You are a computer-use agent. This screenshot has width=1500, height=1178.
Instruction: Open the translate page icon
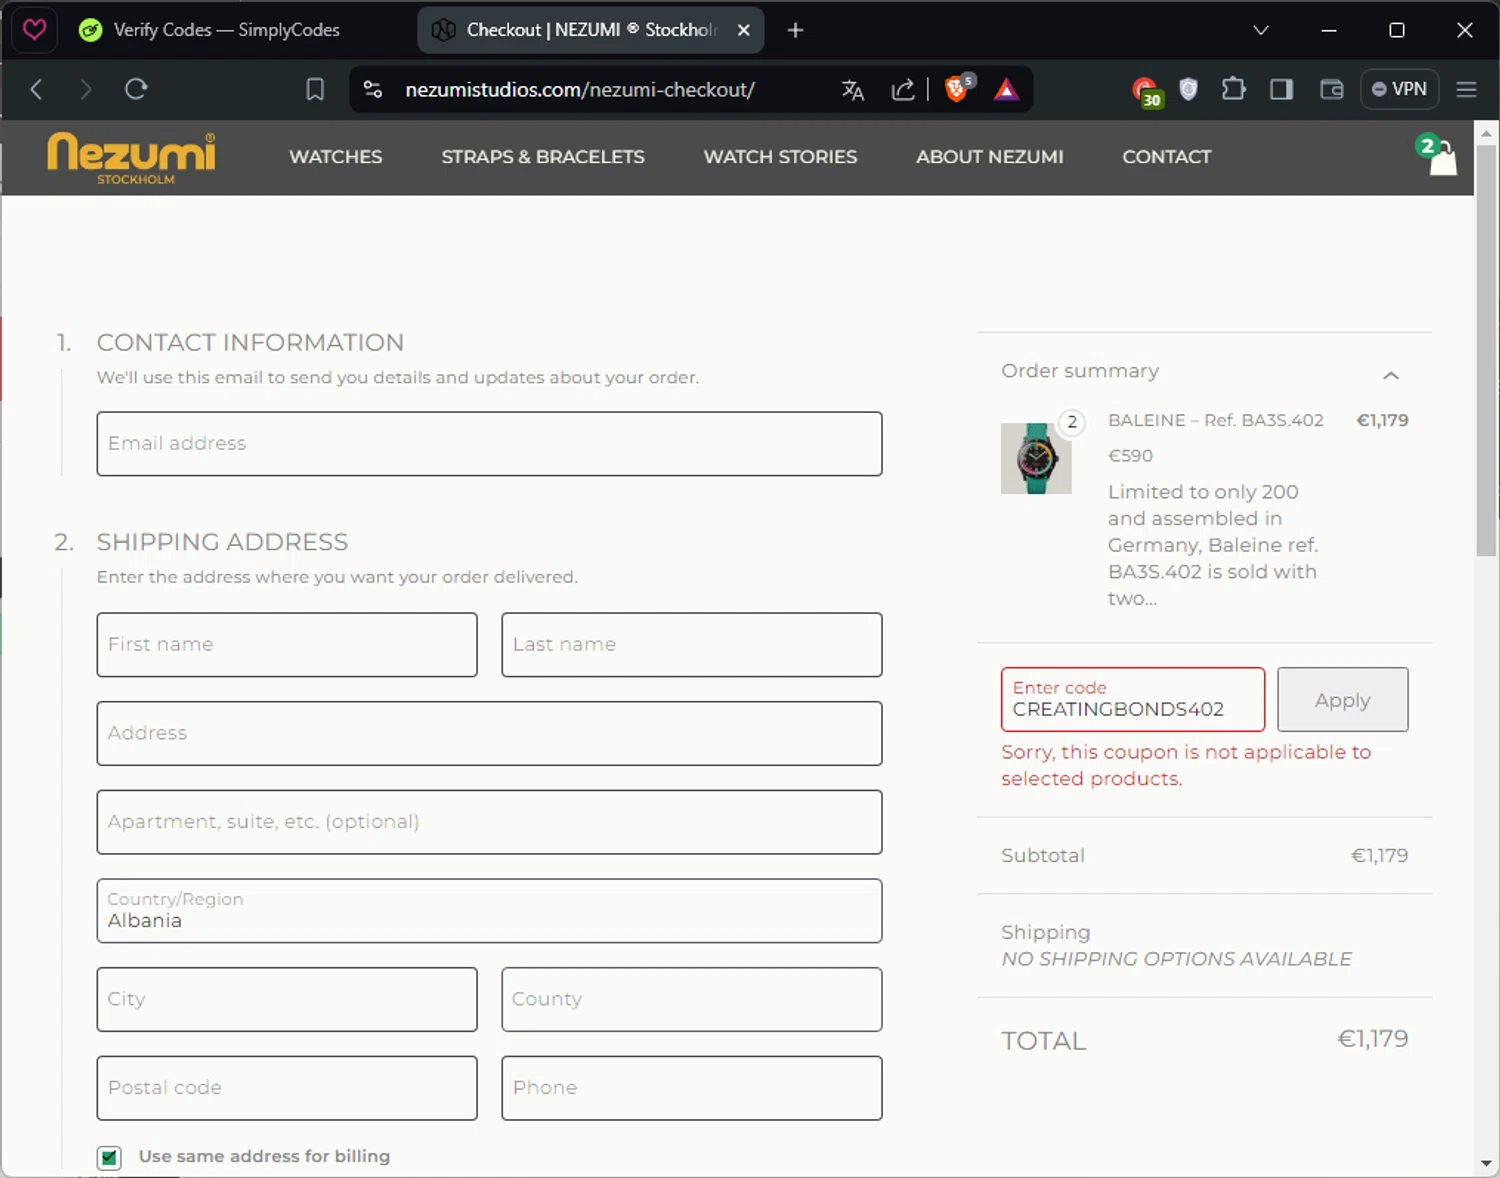(x=853, y=90)
